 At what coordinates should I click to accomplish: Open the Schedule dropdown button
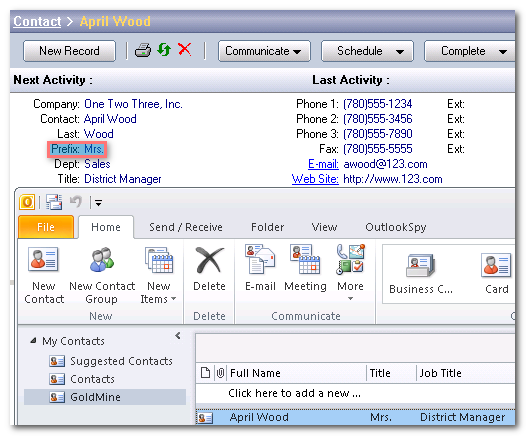[367, 51]
